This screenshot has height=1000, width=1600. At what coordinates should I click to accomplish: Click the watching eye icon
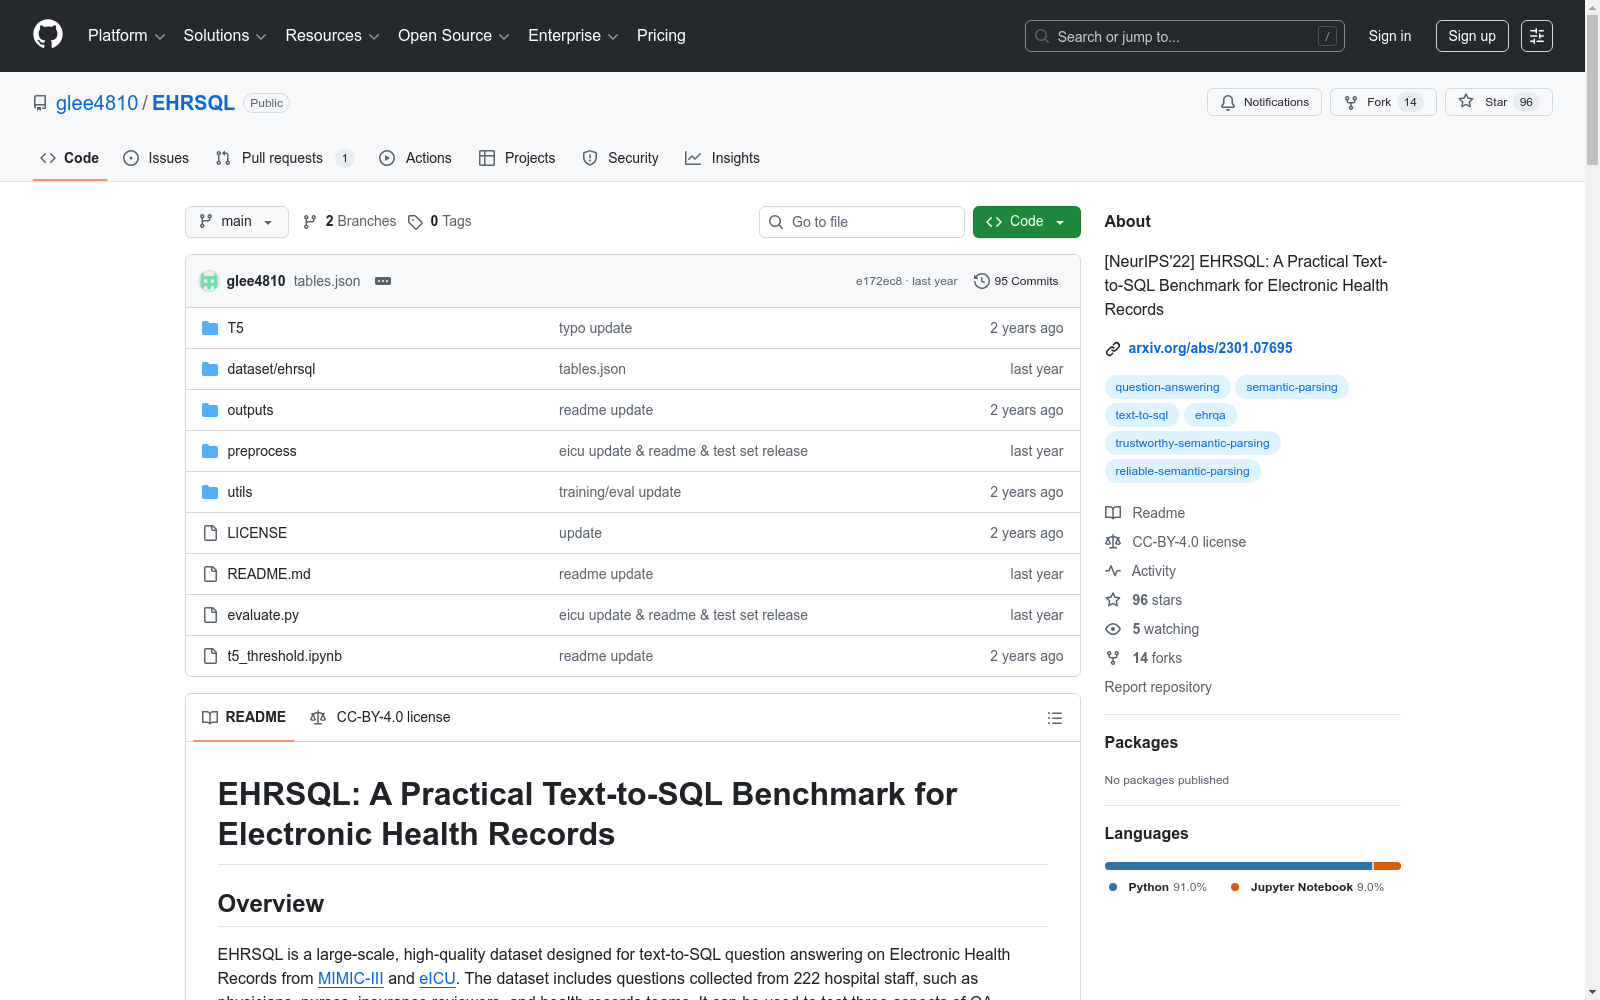click(1113, 629)
